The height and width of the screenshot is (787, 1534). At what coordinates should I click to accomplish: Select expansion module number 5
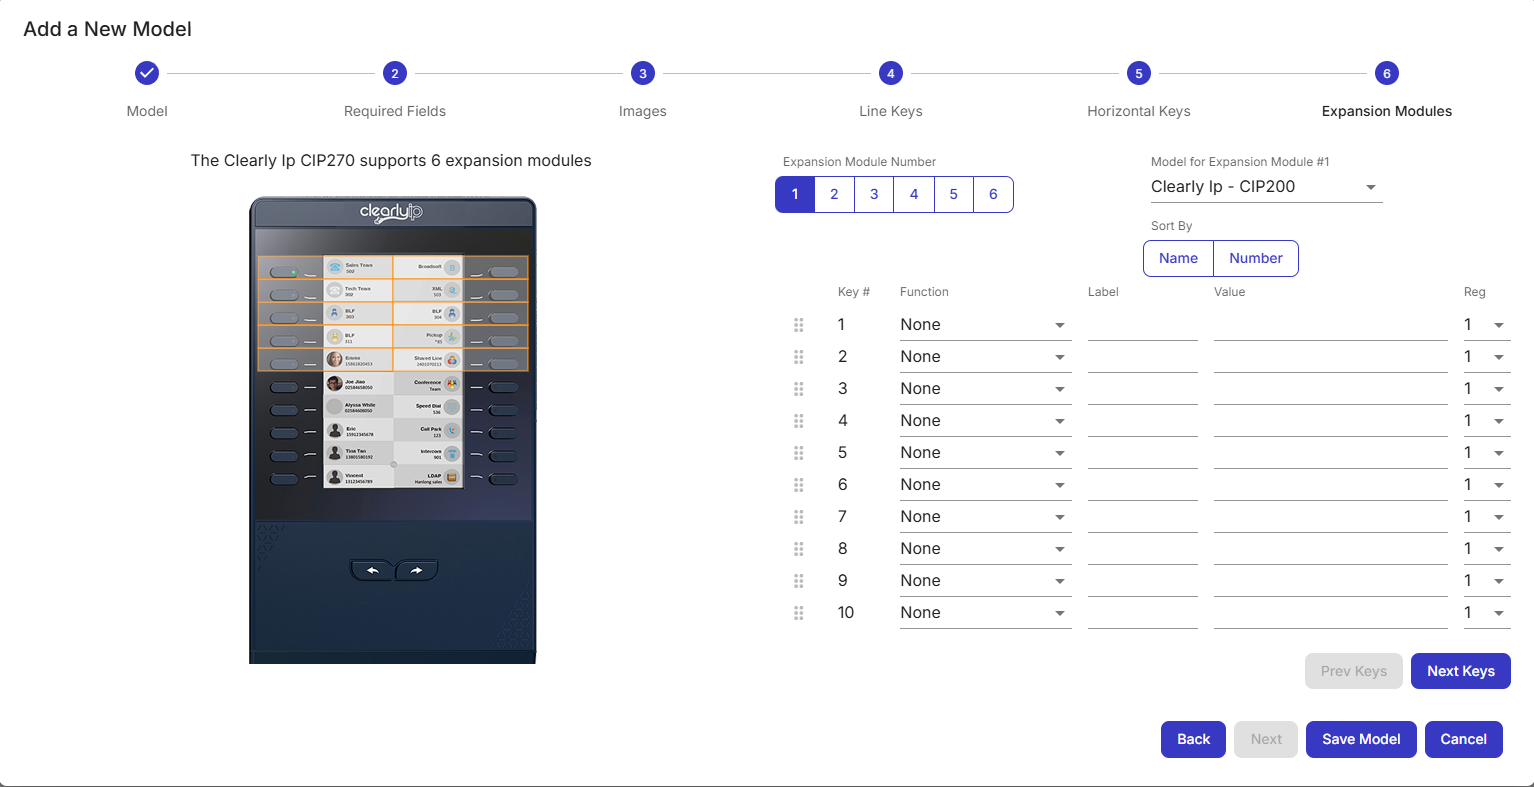point(954,194)
